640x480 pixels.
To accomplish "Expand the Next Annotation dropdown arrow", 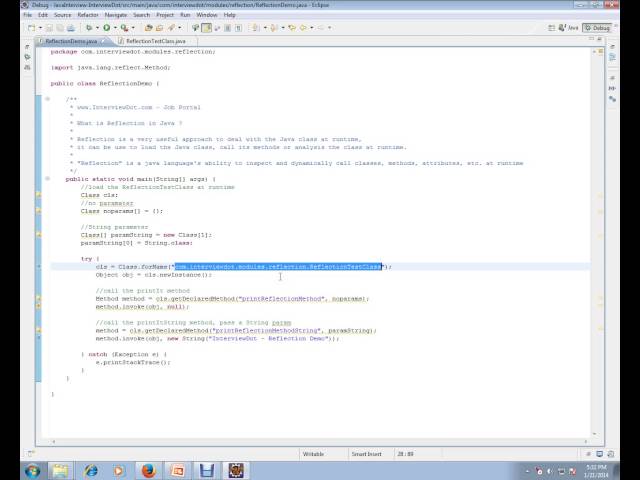I will [x=265, y=28].
